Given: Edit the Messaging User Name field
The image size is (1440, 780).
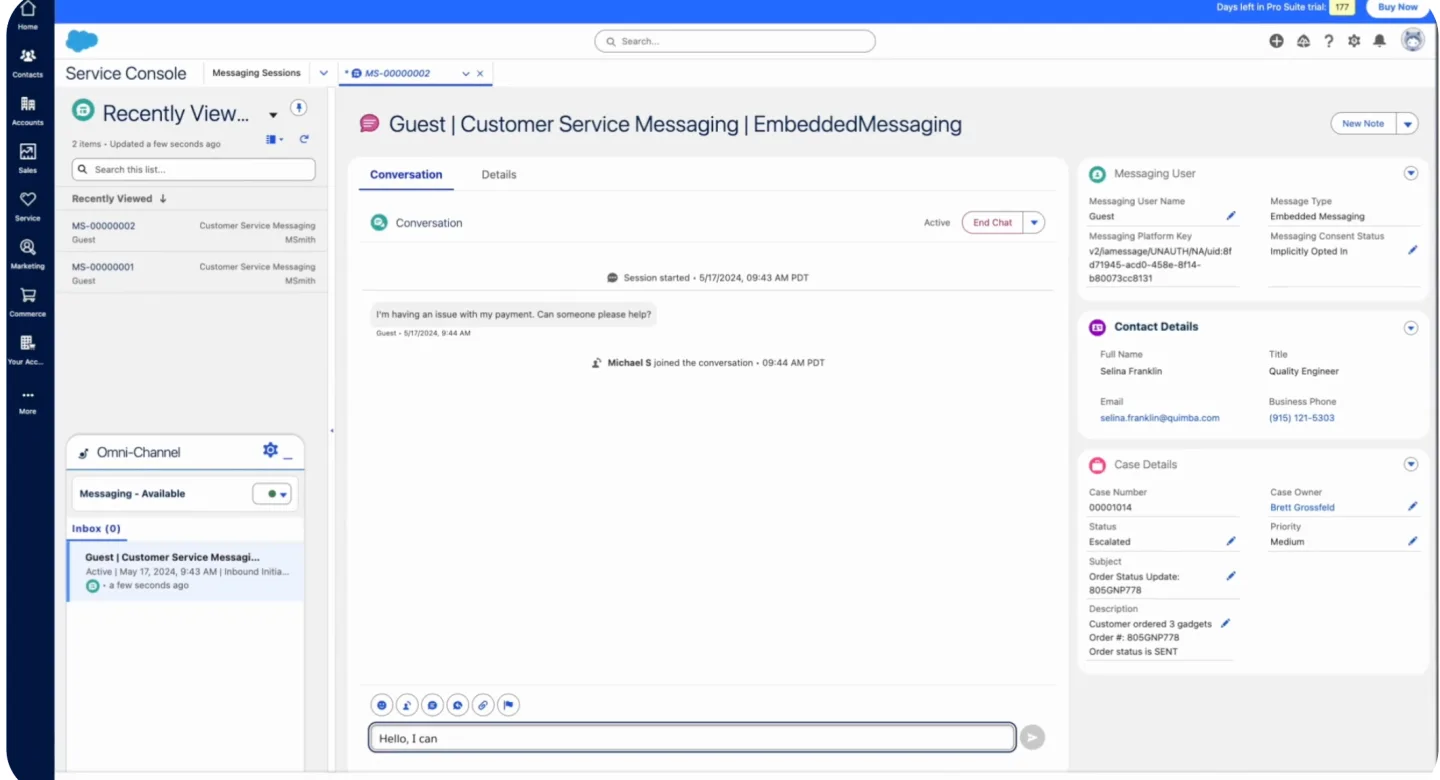Looking at the screenshot, I should (1231, 216).
